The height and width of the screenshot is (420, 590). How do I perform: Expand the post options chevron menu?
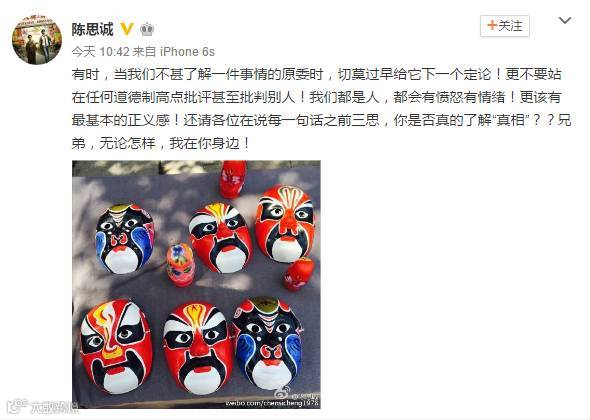tap(565, 20)
